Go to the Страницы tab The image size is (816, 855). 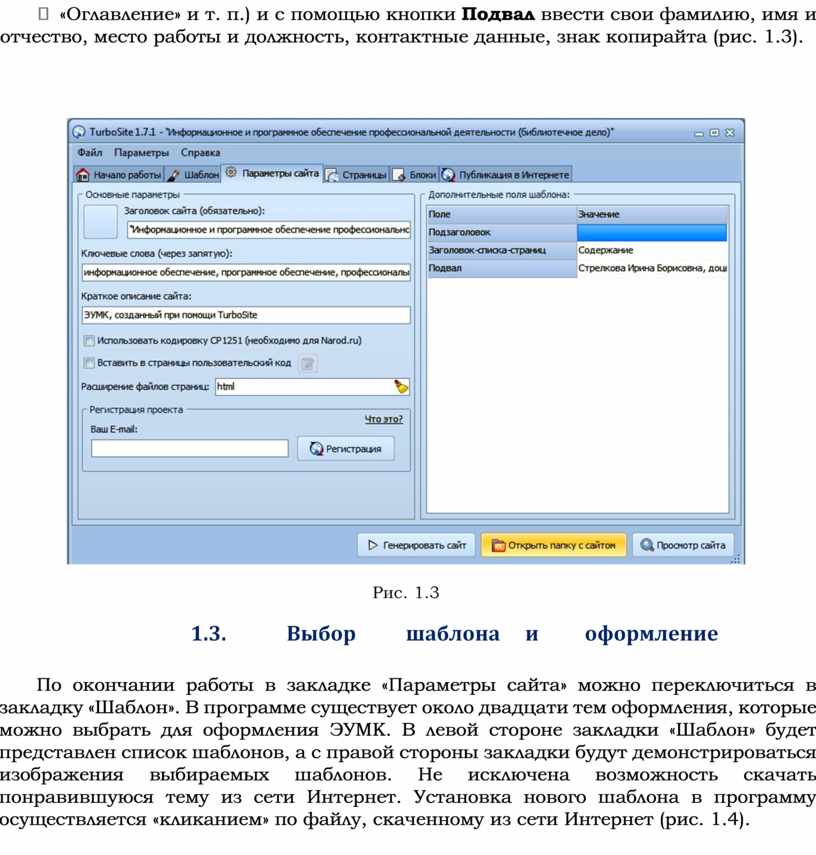(356, 174)
